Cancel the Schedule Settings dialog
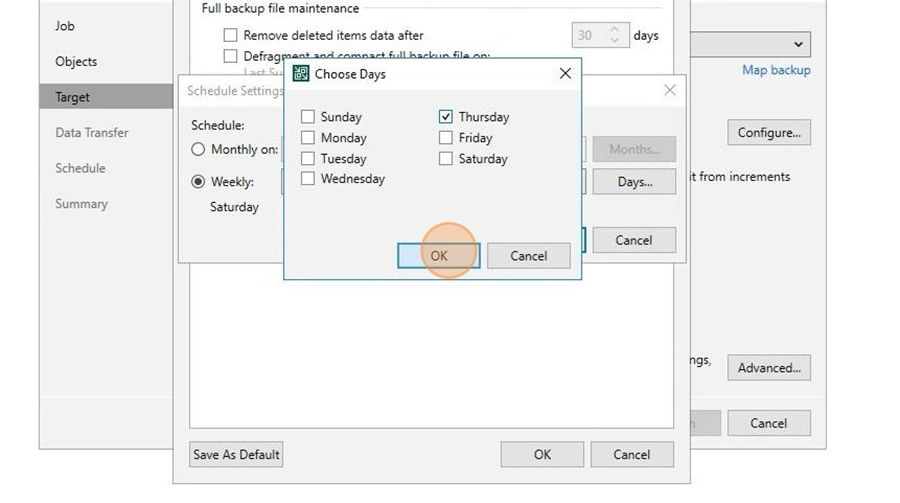Screen dimensions: 900x503 (x=634, y=240)
